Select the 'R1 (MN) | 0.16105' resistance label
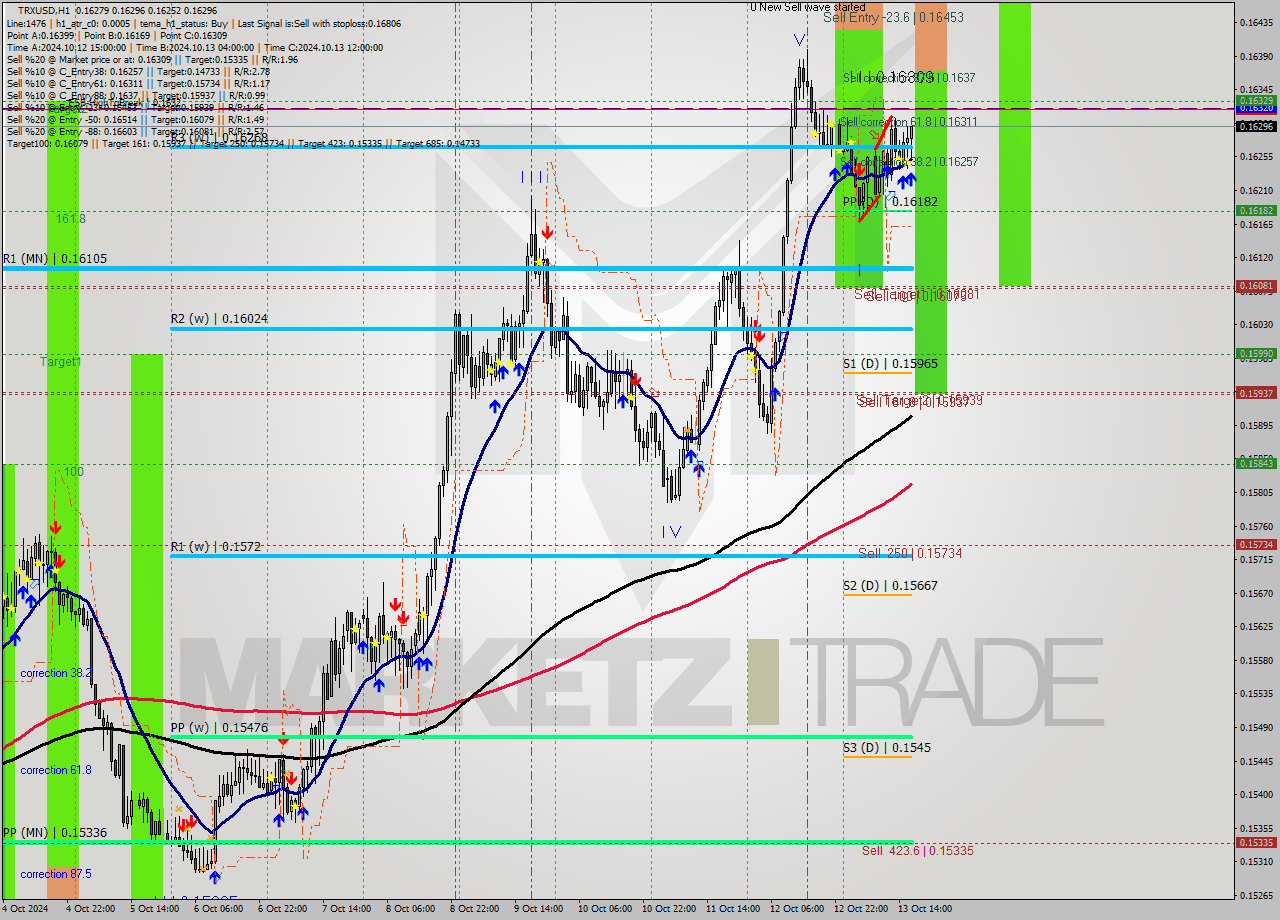The height and width of the screenshot is (920, 1280). pyautogui.click(x=54, y=259)
